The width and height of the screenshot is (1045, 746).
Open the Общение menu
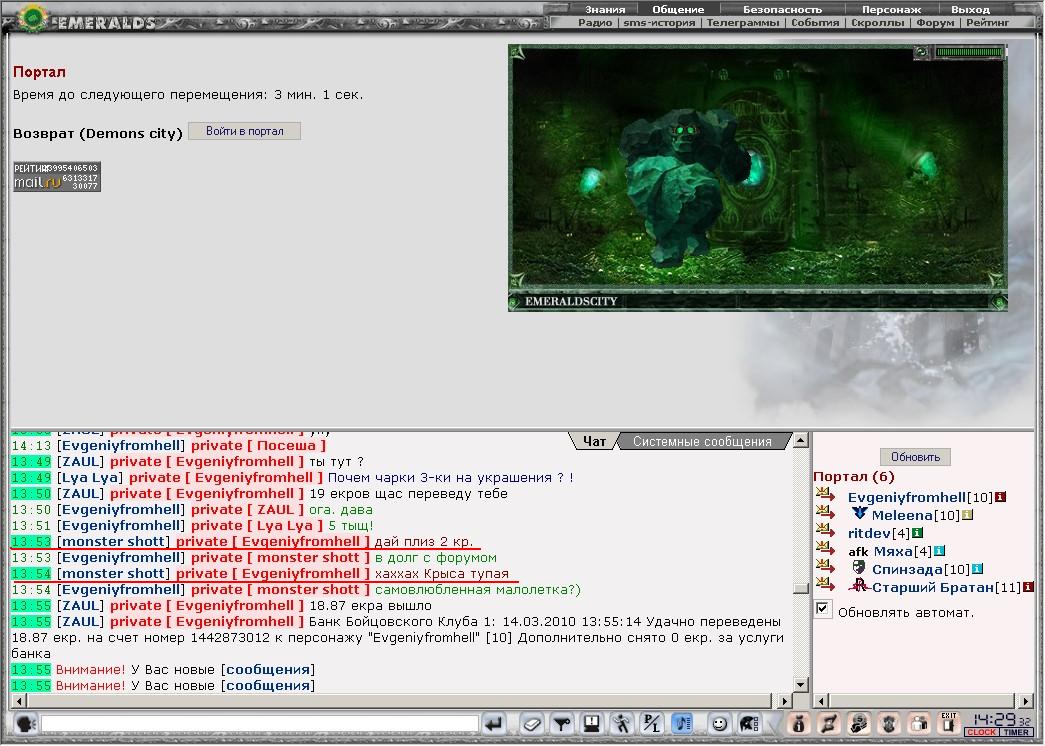[678, 9]
